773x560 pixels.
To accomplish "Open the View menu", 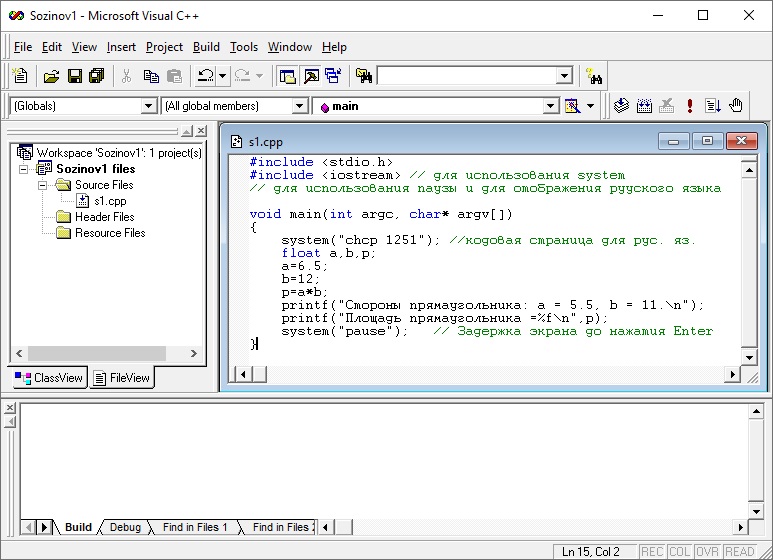I will coord(84,47).
